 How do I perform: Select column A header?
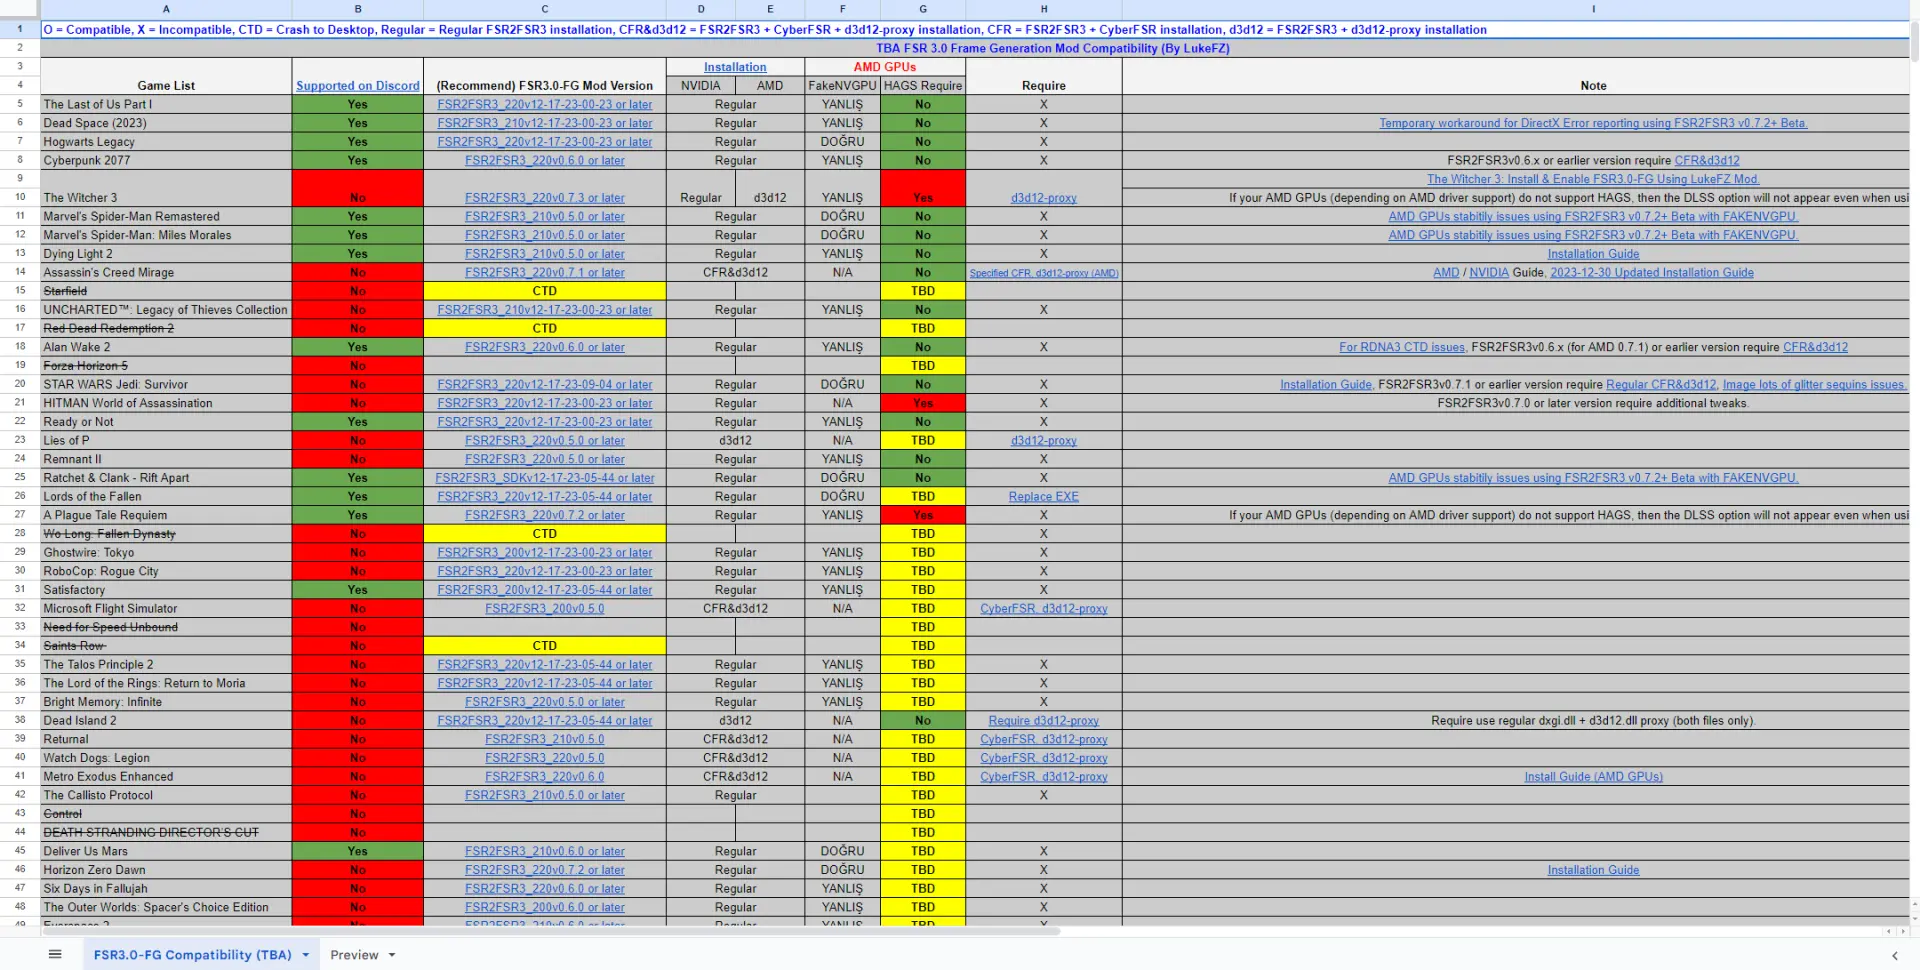coord(166,9)
